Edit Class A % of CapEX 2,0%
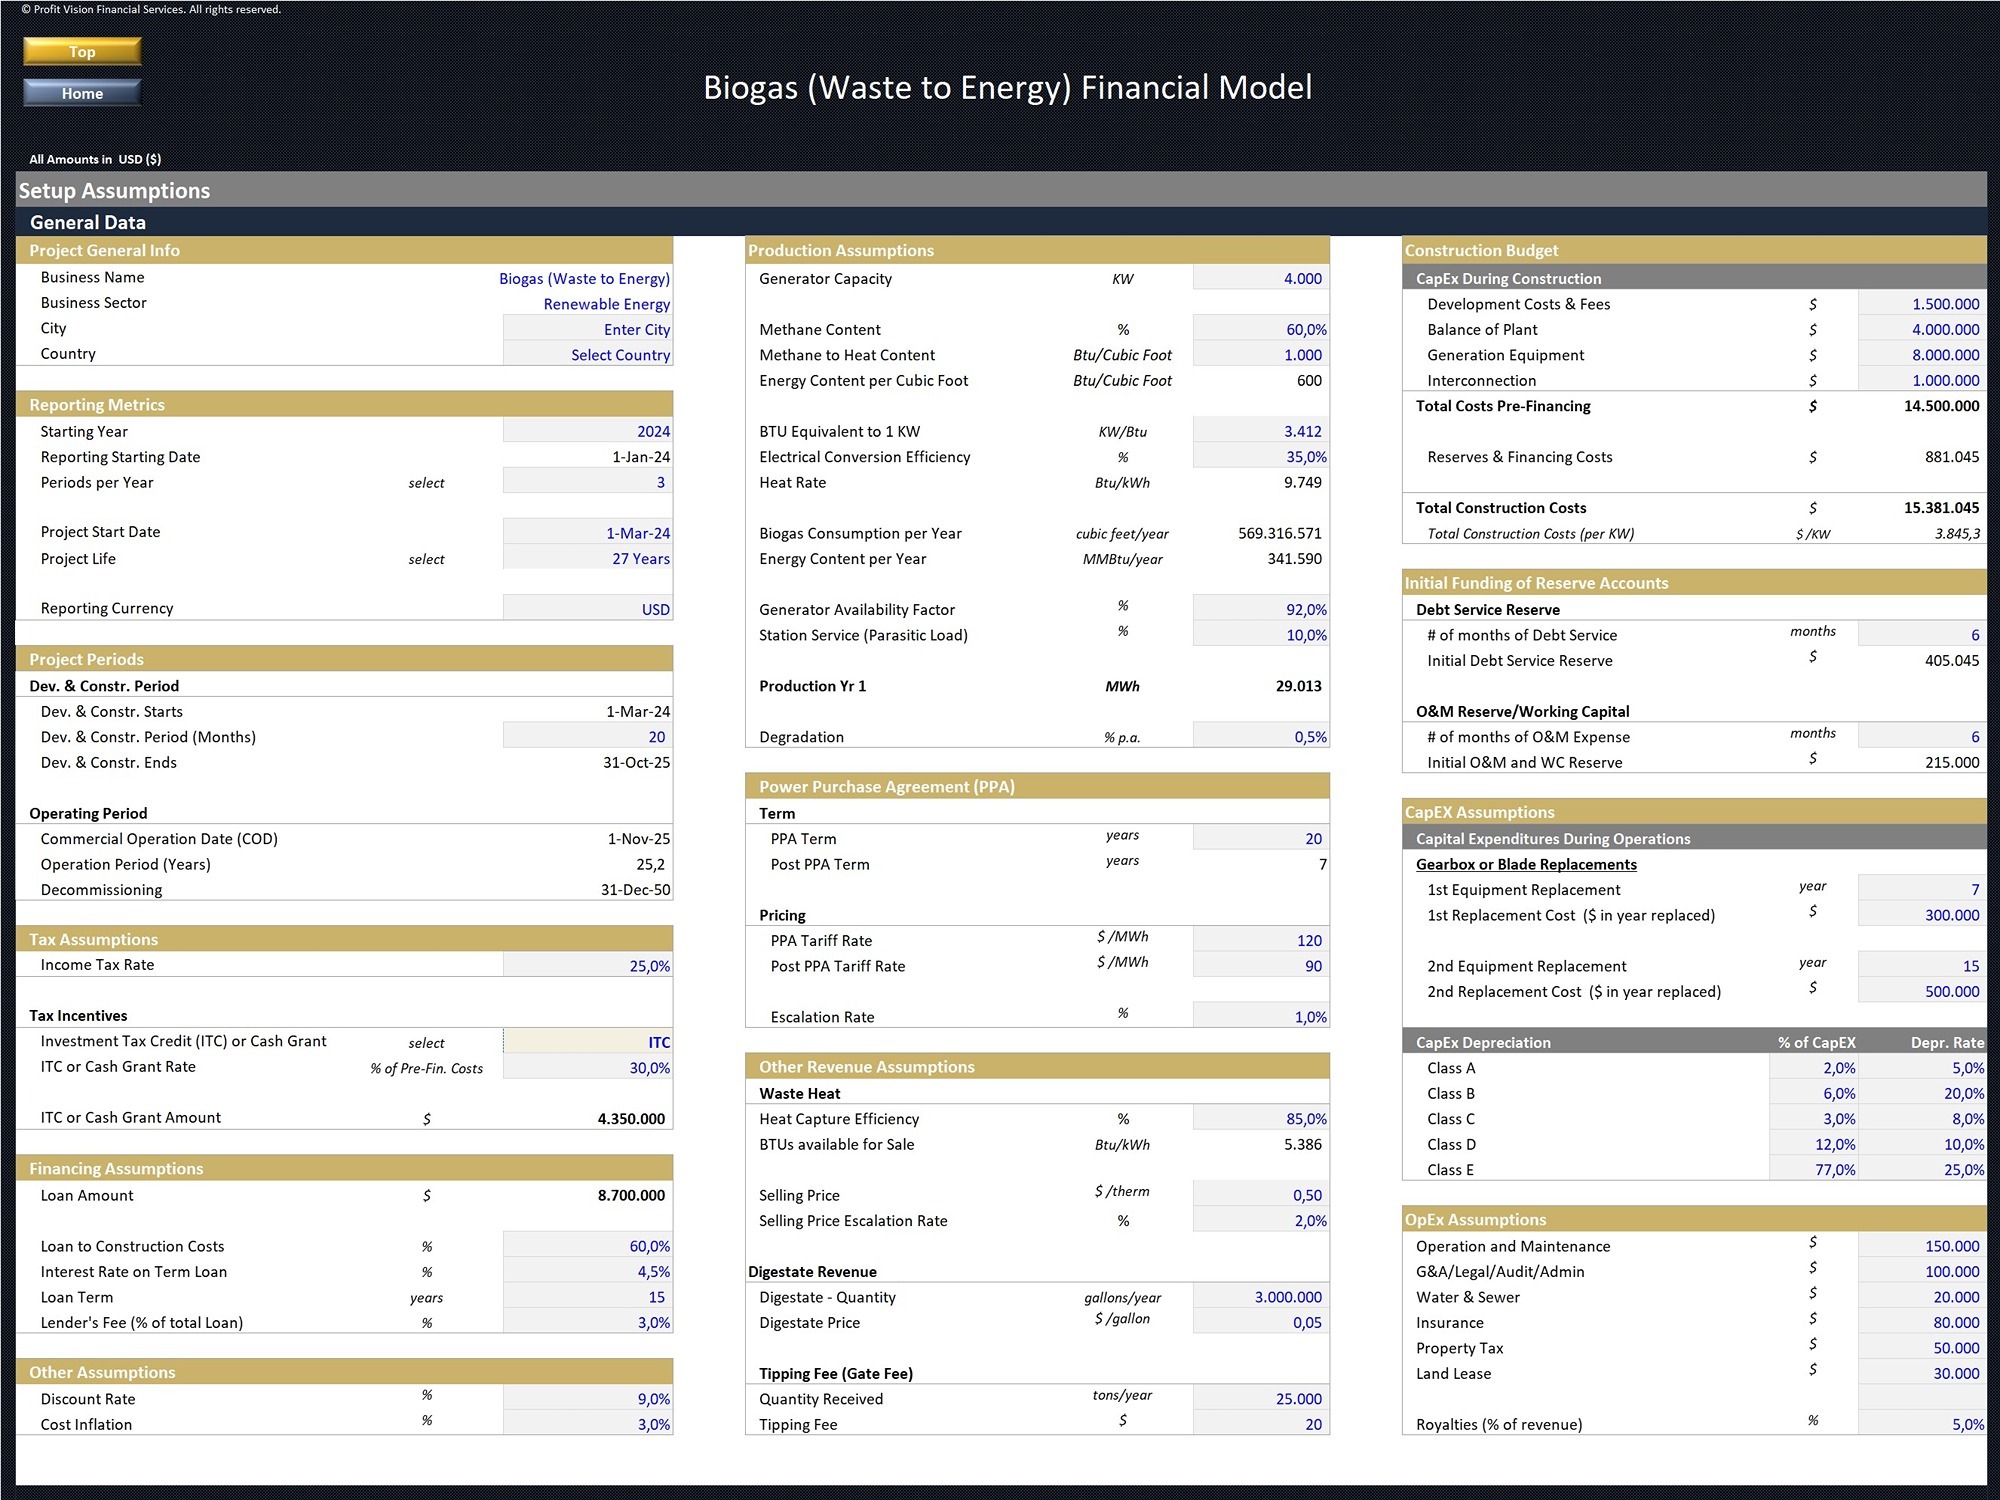This screenshot has width=2000, height=1500. 1814,1068
